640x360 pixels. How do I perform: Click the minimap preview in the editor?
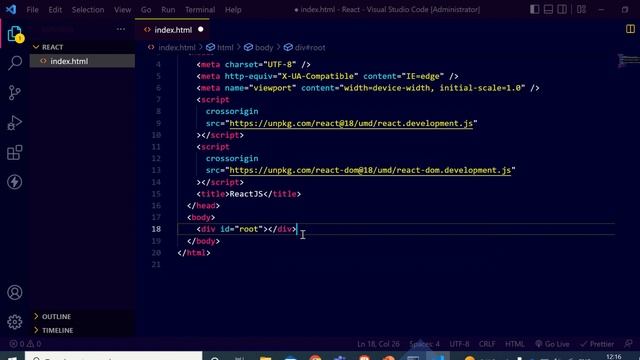(628, 61)
